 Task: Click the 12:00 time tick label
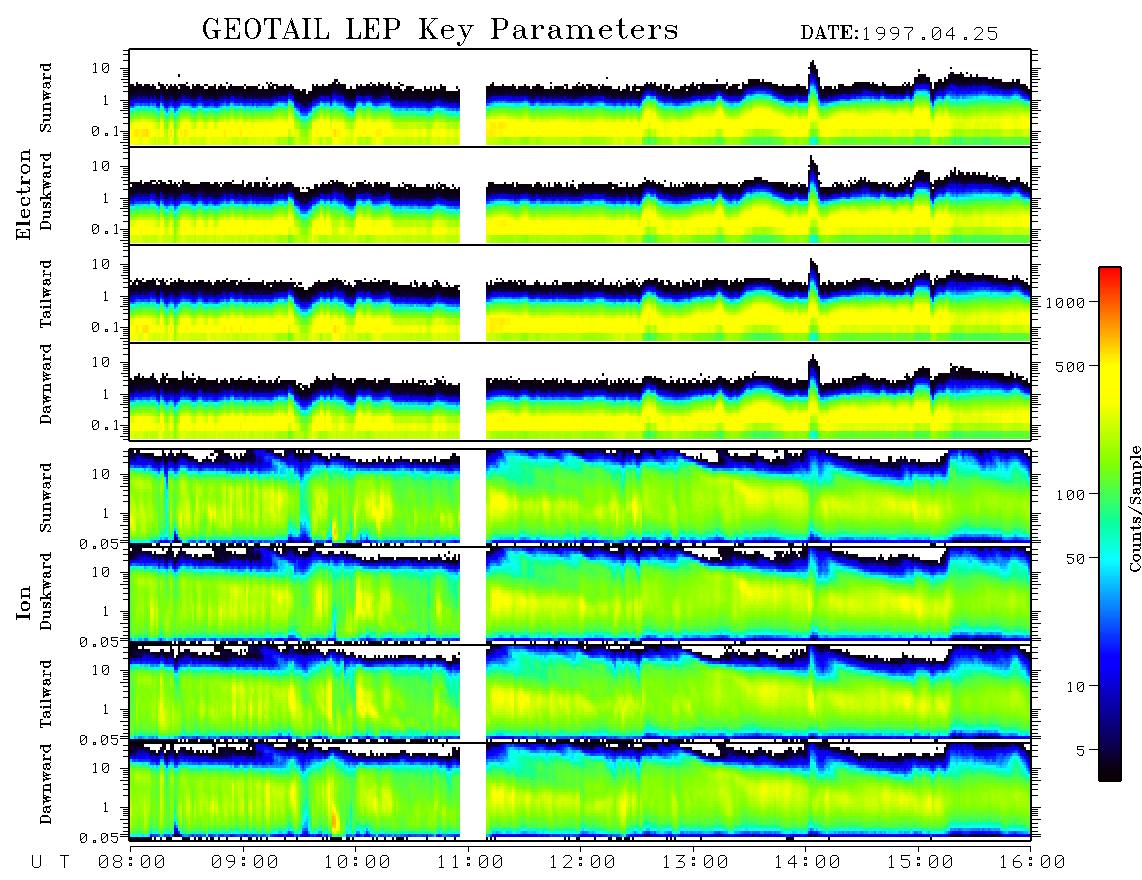582,862
